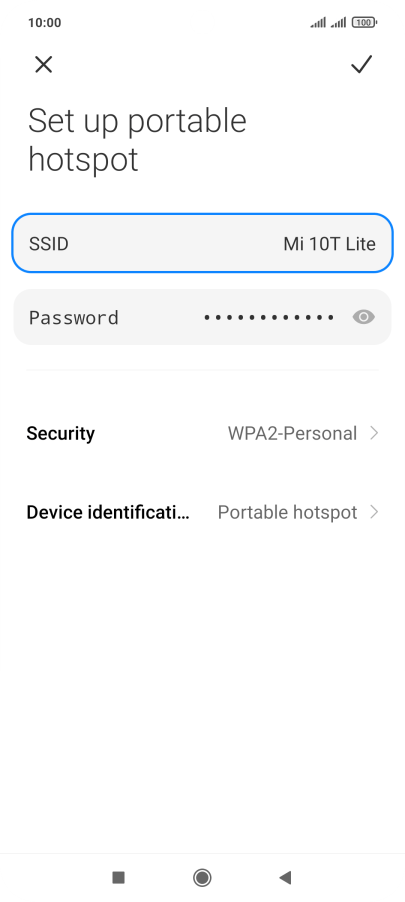Expand Device identification chevron arrow
This screenshot has height=902, width=405.
[x=374, y=511]
